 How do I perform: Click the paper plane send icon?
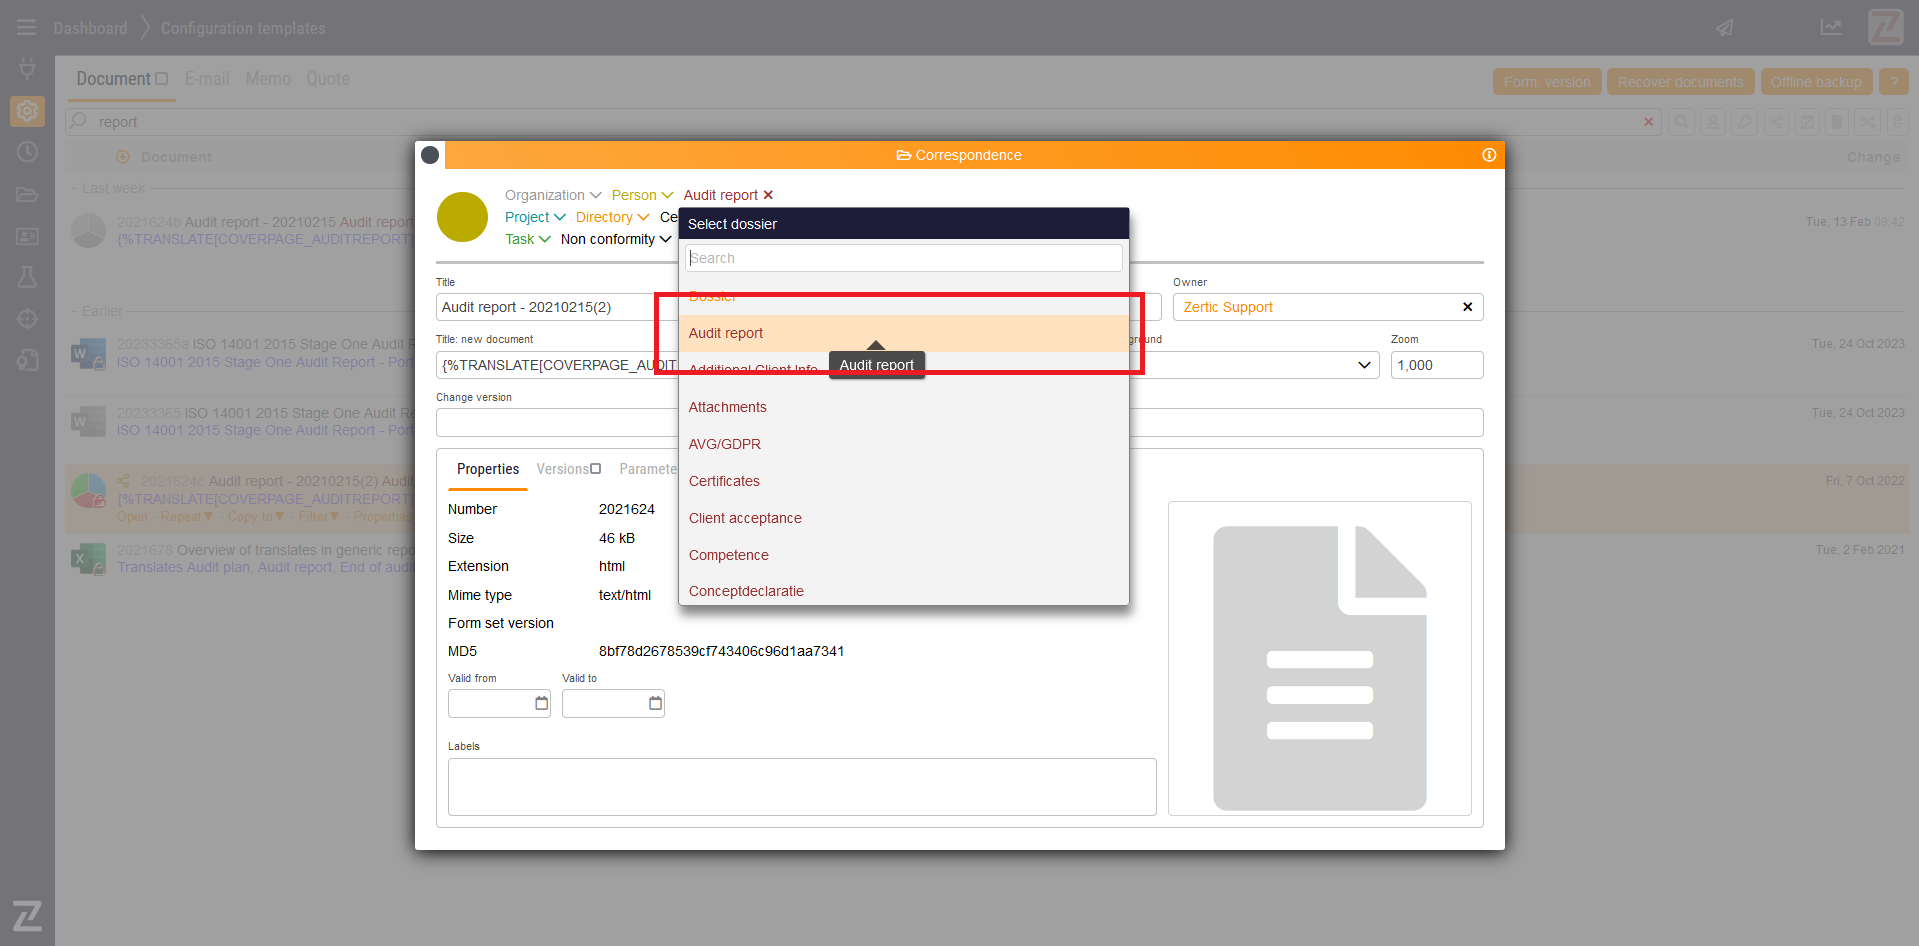[x=1725, y=28]
